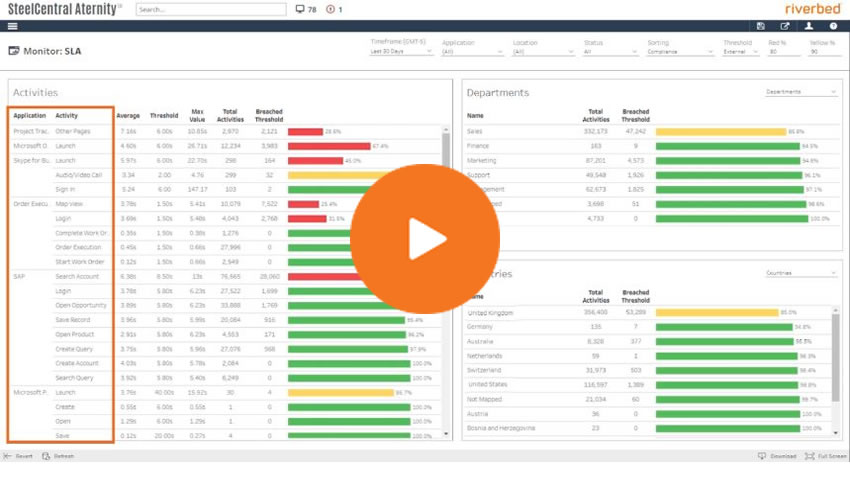Screen dimensions: 850x478
Task: Select the Order Execution activity
Action: click(x=78, y=248)
